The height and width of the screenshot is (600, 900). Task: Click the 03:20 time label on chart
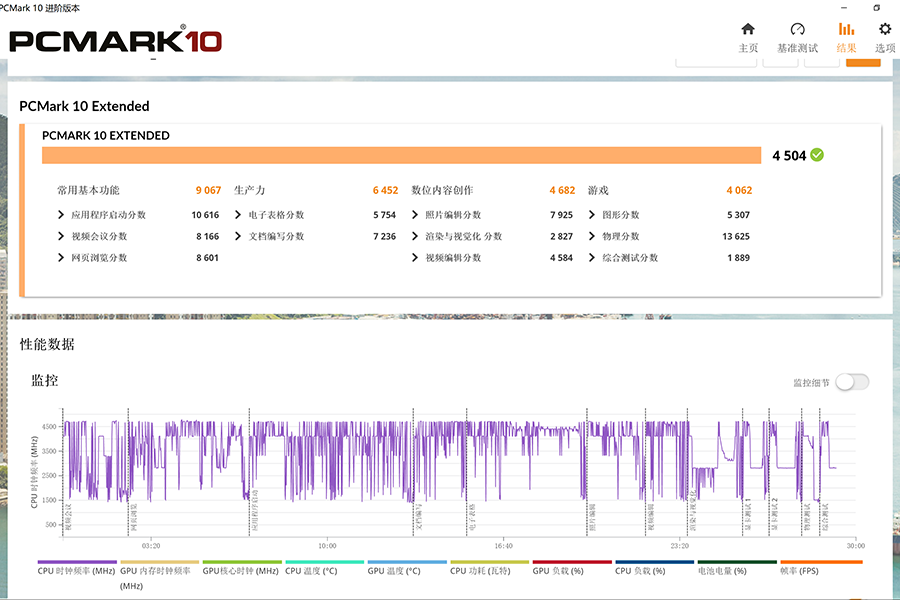click(151, 546)
